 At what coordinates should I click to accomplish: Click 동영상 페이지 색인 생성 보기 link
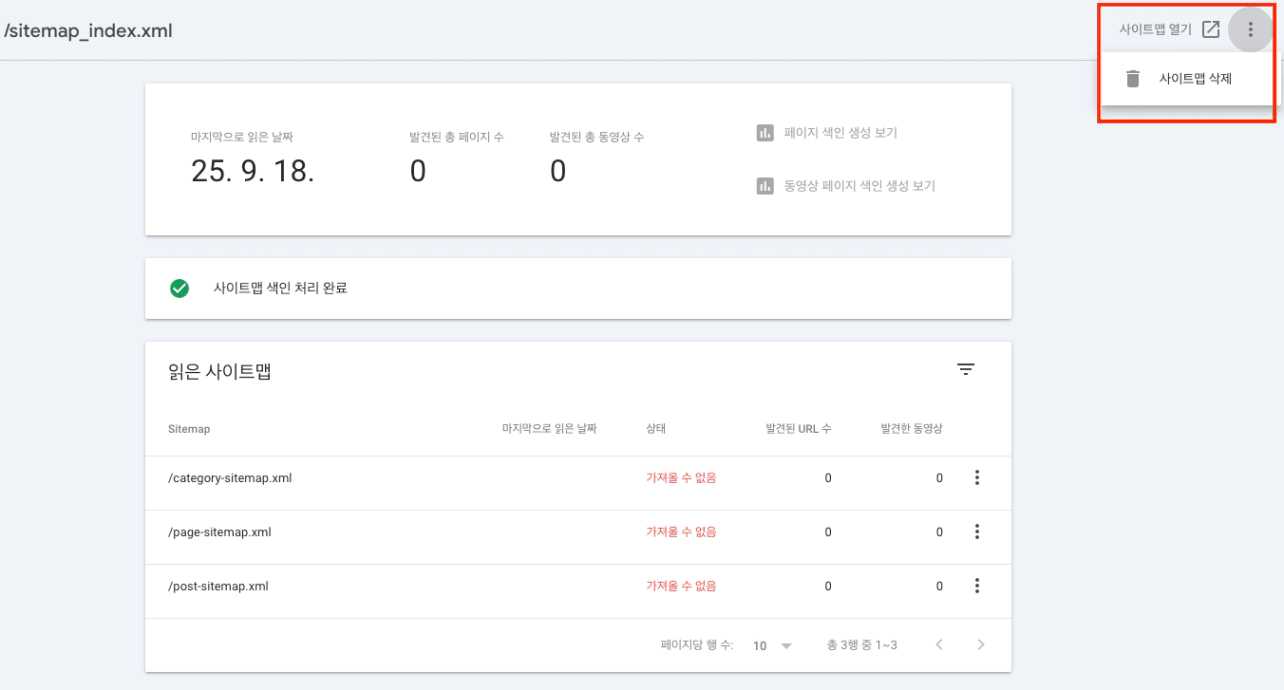point(860,186)
